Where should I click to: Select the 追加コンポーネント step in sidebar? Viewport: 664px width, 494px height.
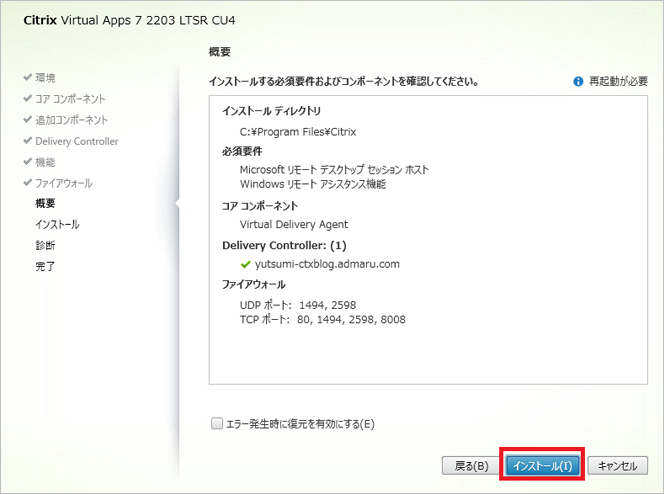point(72,120)
